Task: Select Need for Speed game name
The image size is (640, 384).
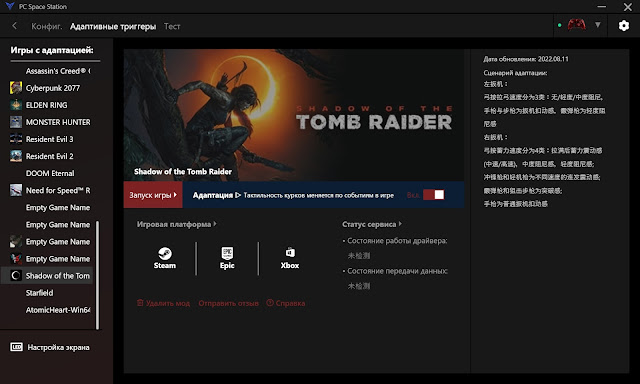Action: coord(58,191)
